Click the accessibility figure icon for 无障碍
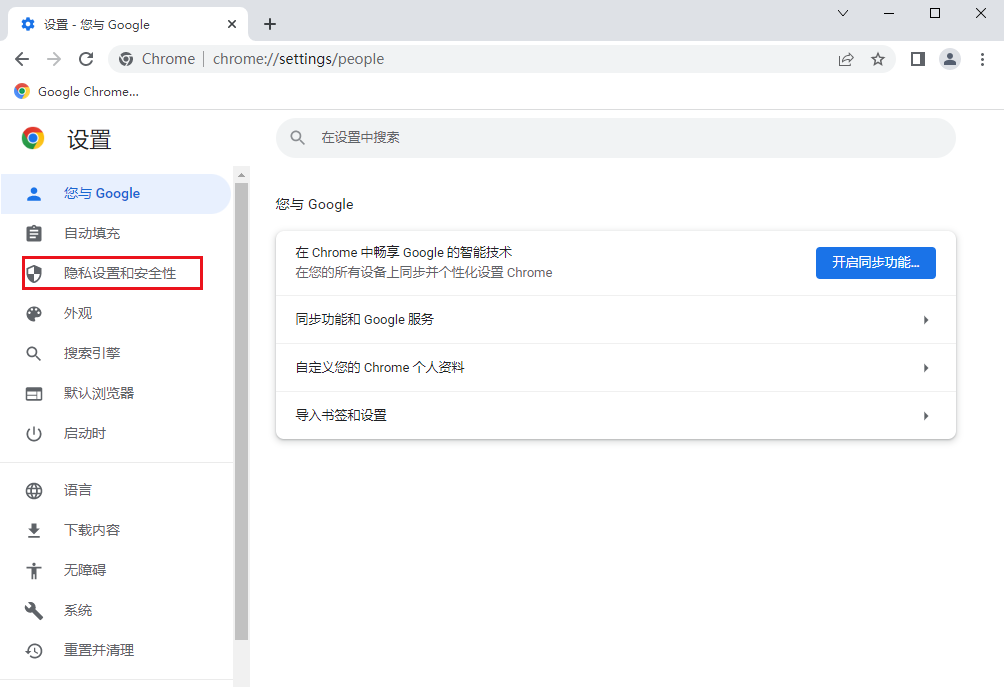1004x687 pixels. (x=34, y=570)
